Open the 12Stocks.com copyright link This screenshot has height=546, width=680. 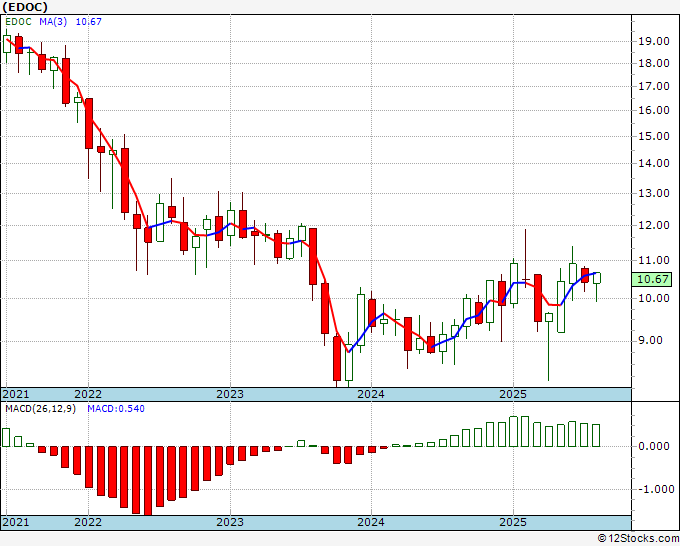638,539
